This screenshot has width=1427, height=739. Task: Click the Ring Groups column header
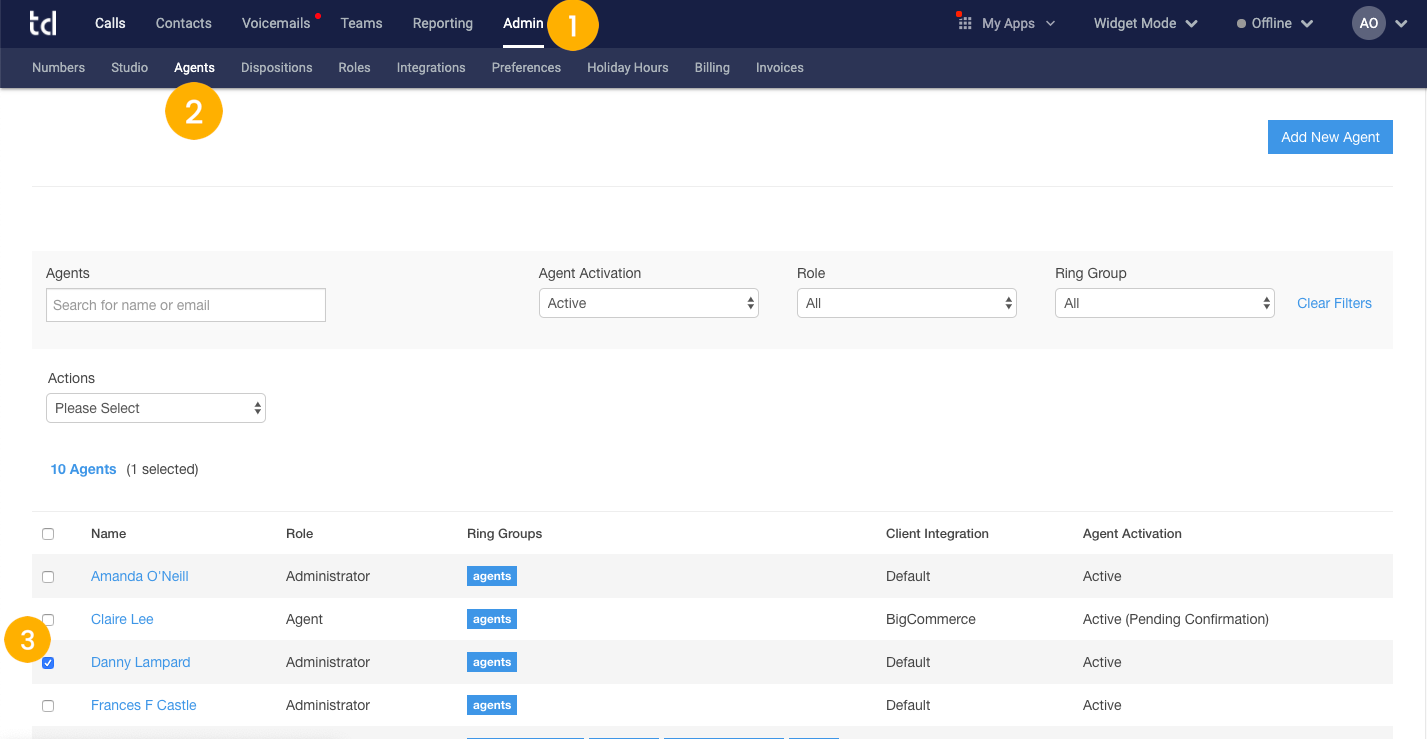tap(504, 533)
